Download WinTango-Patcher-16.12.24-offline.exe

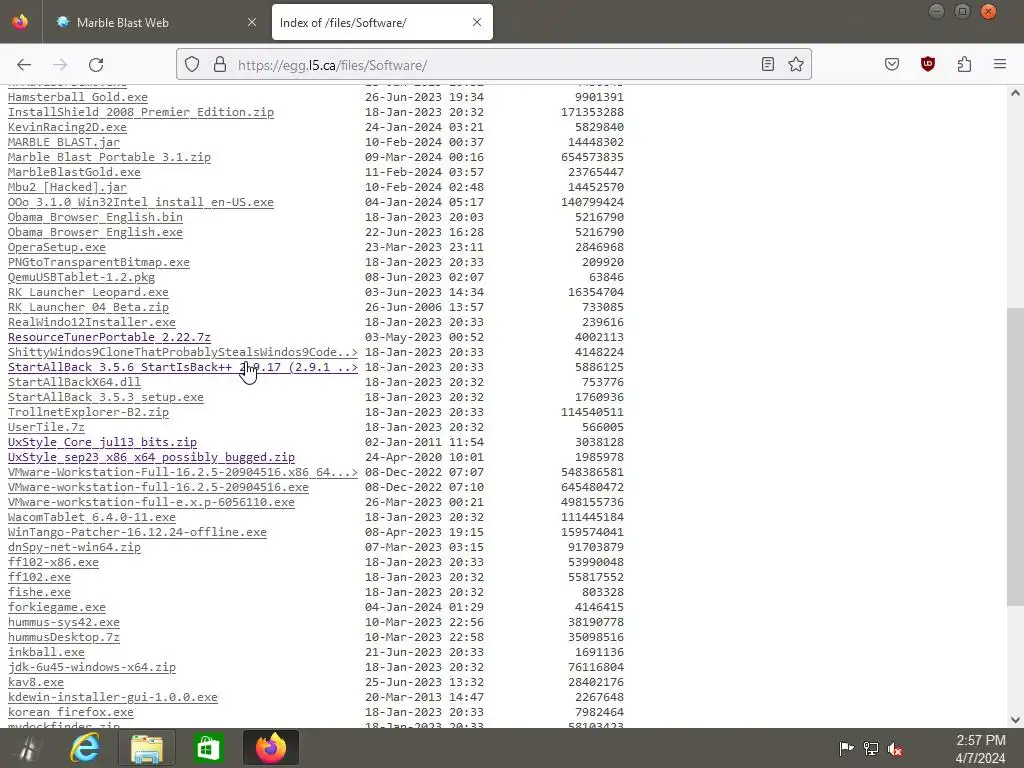click(137, 533)
